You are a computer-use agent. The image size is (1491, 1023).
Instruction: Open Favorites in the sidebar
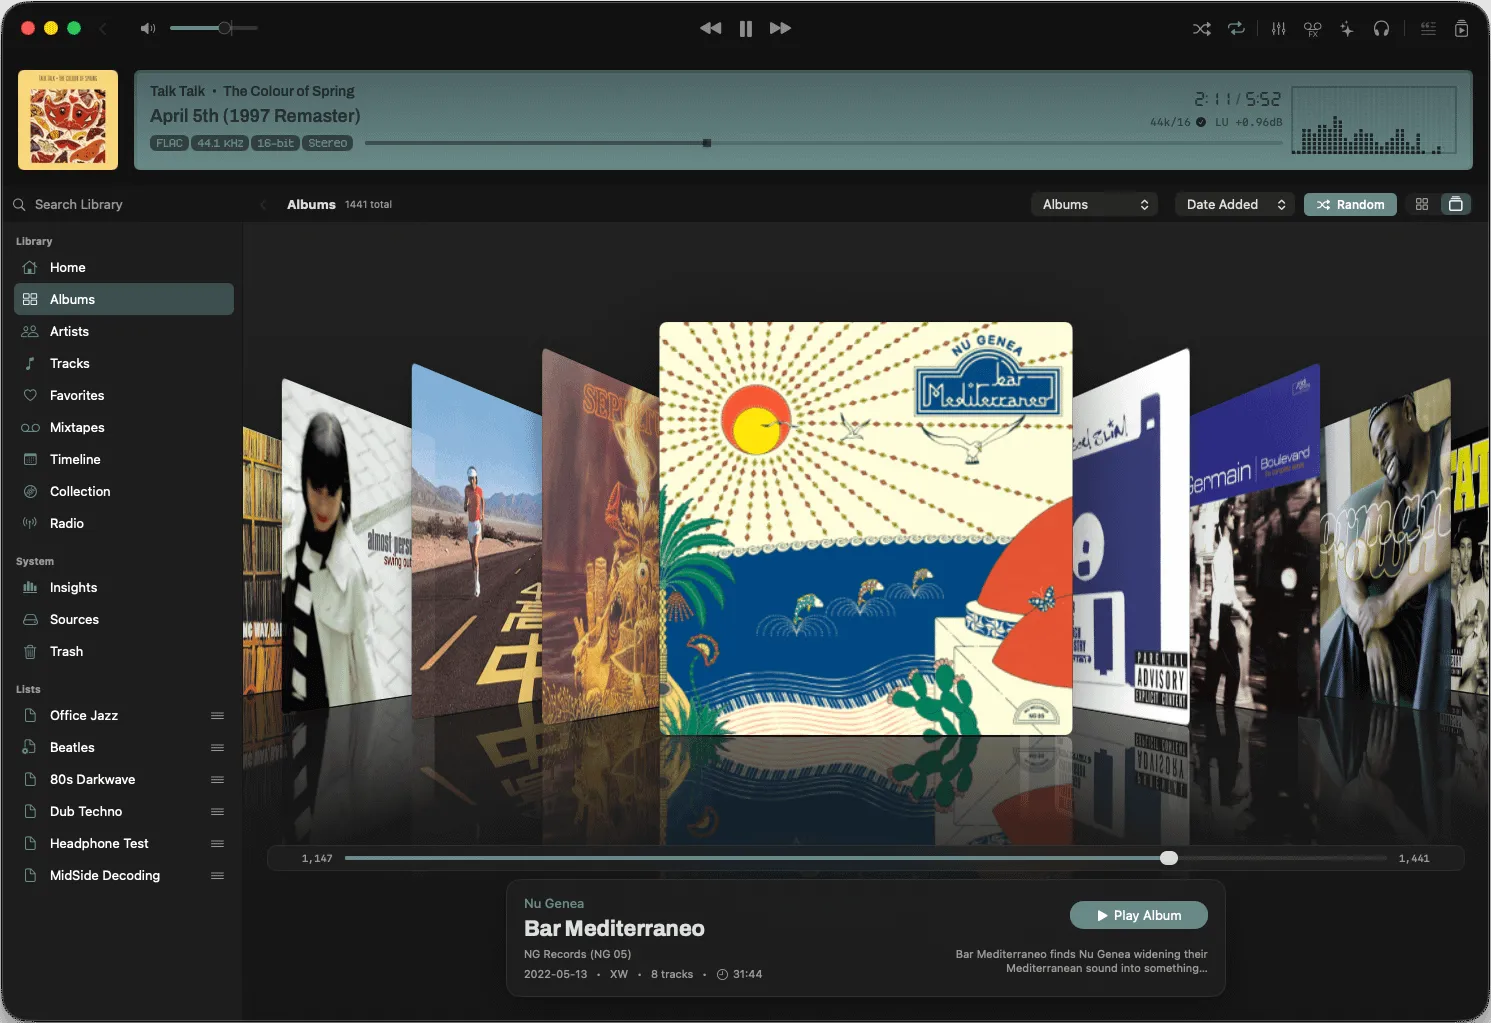coord(124,395)
